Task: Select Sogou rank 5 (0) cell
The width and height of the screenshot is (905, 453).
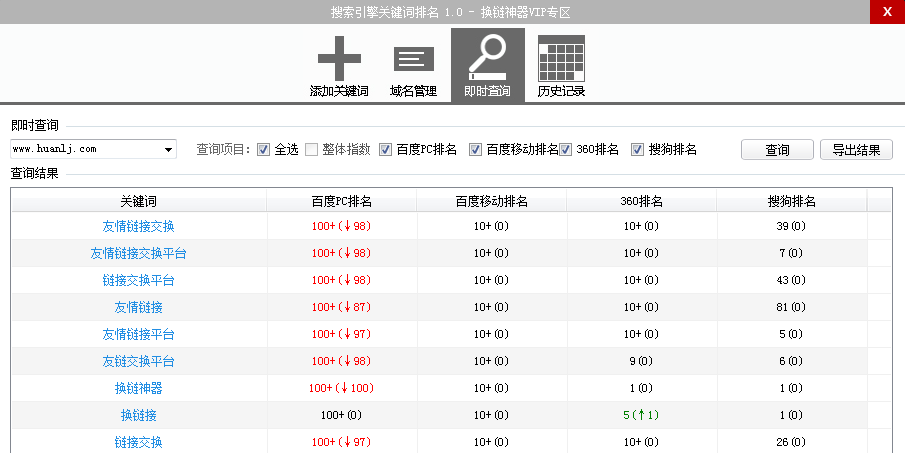Action: (x=791, y=334)
